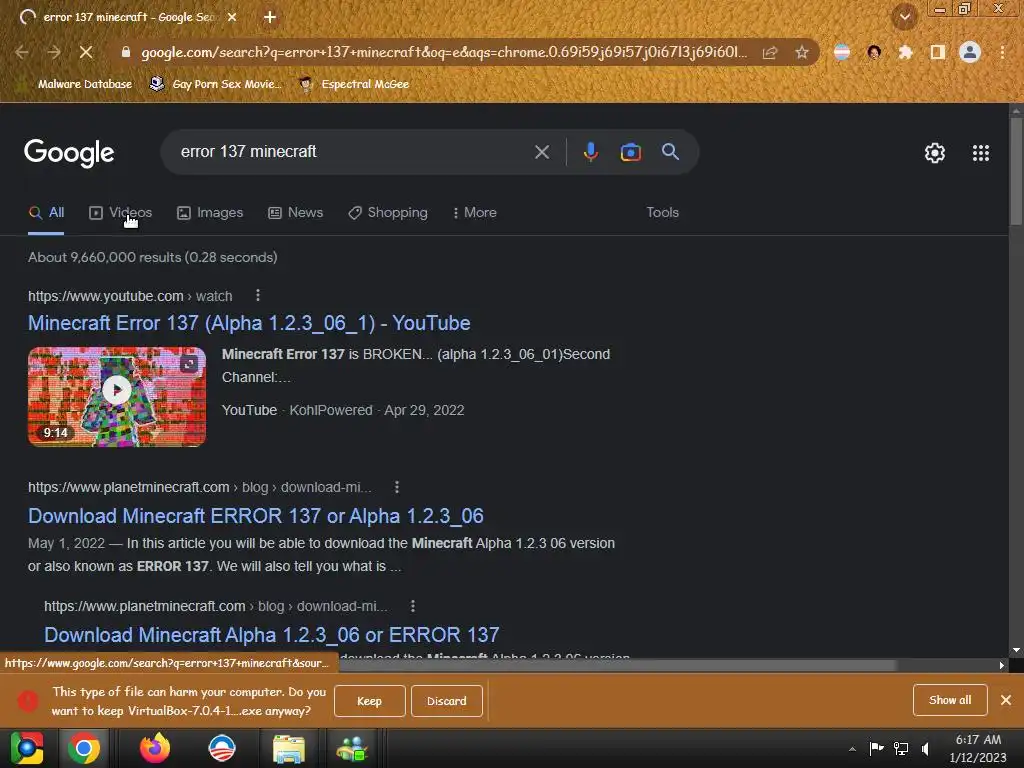Open the Action Center flag tray icon

[x=876, y=748]
